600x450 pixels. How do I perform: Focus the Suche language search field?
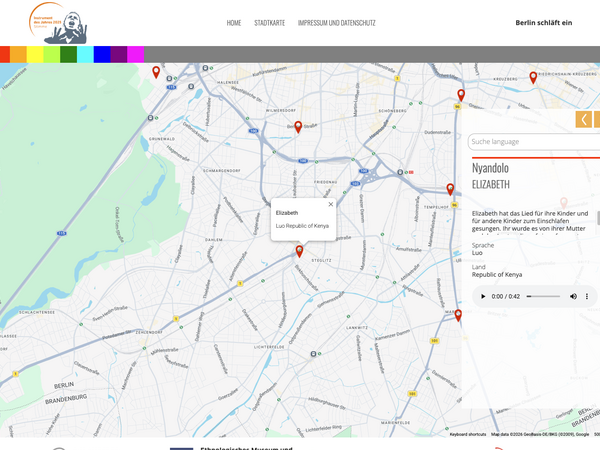pyautogui.click(x=534, y=142)
